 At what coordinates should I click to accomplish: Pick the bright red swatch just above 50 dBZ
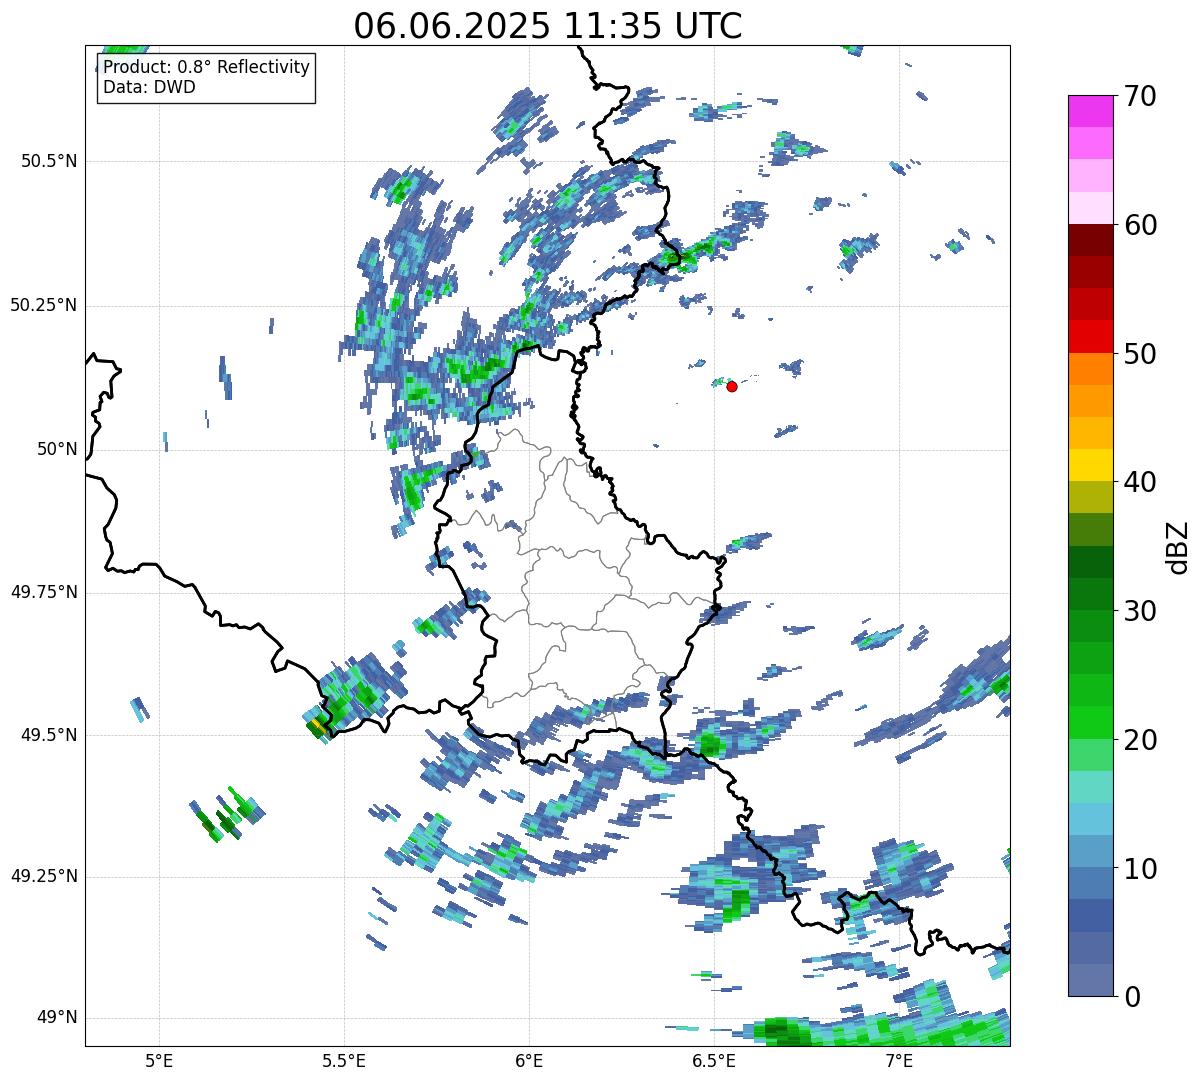tap(1090, 336)
